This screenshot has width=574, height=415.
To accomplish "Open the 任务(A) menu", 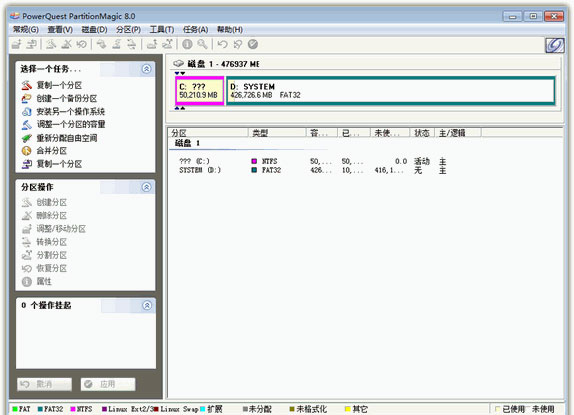I will click(x=195, y=29).
